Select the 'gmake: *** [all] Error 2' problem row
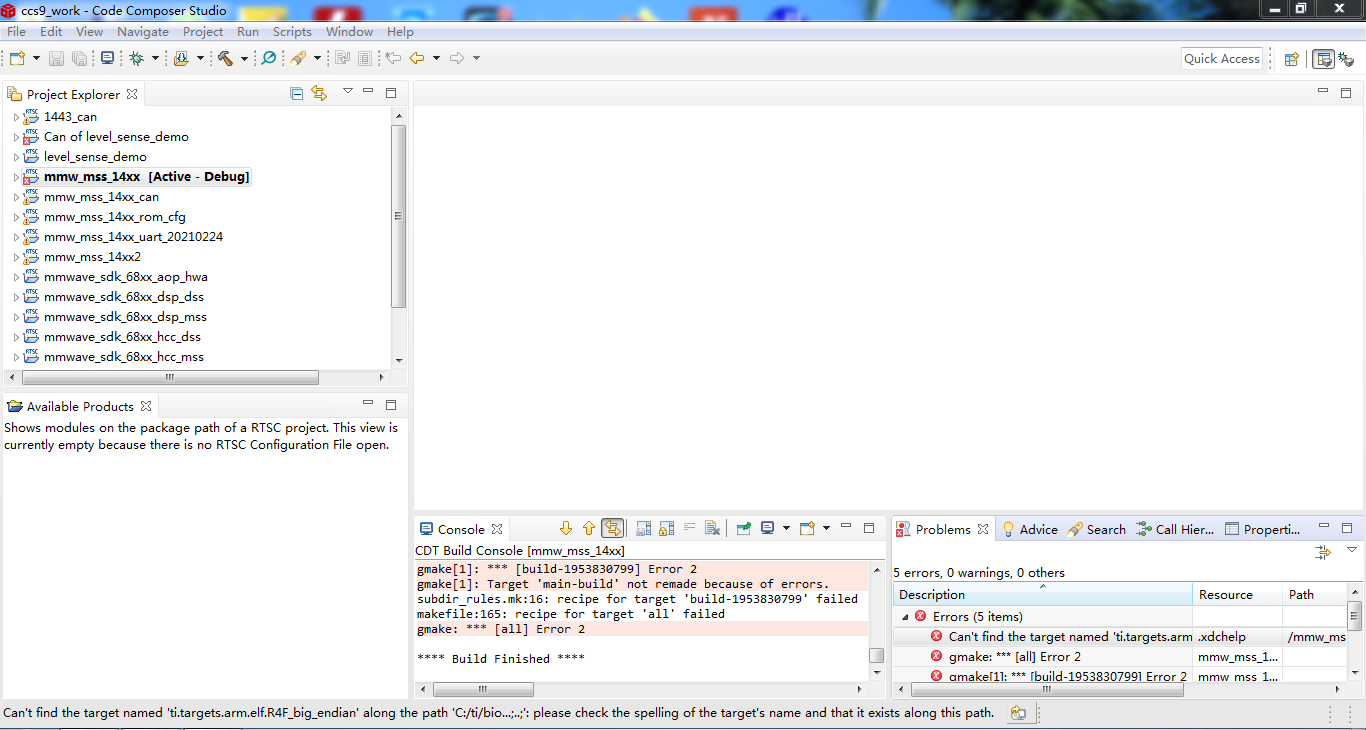This screenshot has height=730, width=1366. pyautogui.click(x=1120, y=657)
